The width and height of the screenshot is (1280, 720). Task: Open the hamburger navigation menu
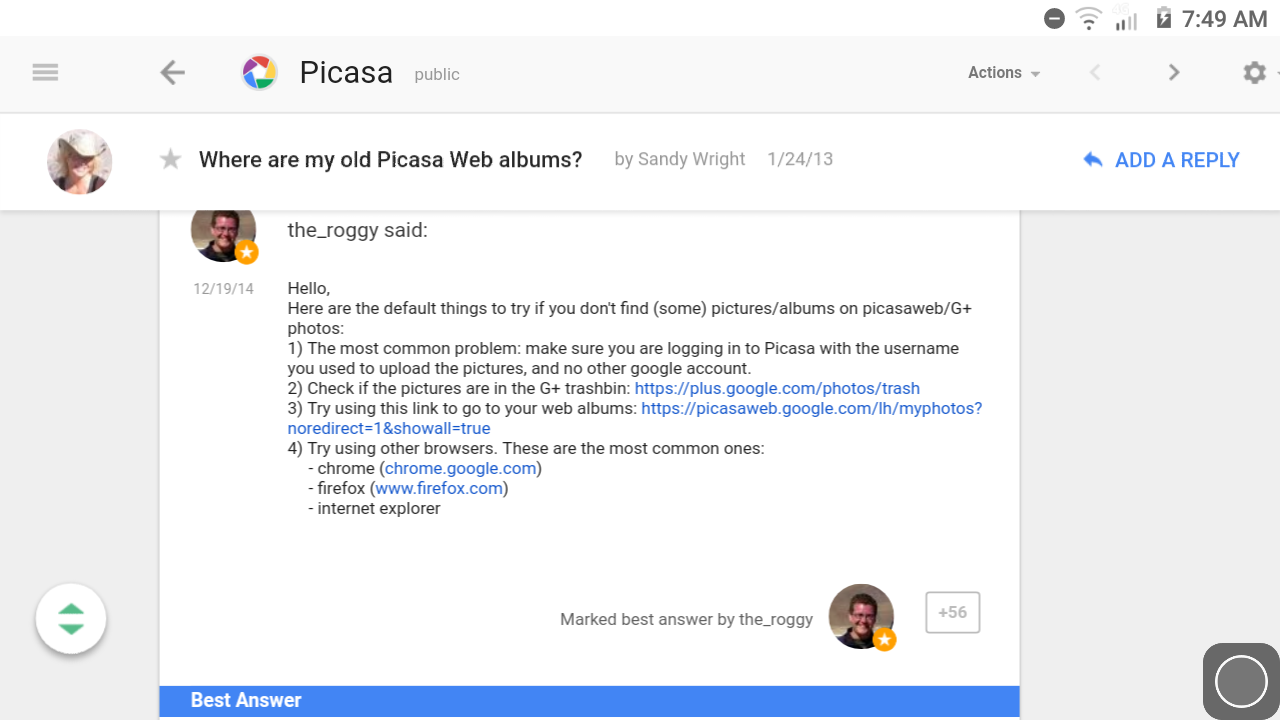pyautogui.click(x=45, y=73)
